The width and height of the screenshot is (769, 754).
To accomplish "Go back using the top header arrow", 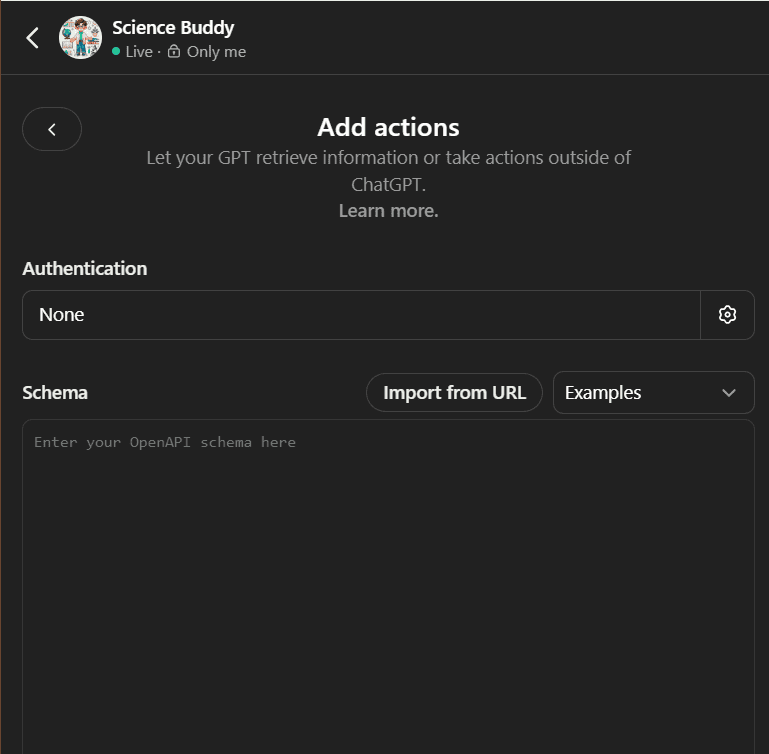I will click(32, 38).
